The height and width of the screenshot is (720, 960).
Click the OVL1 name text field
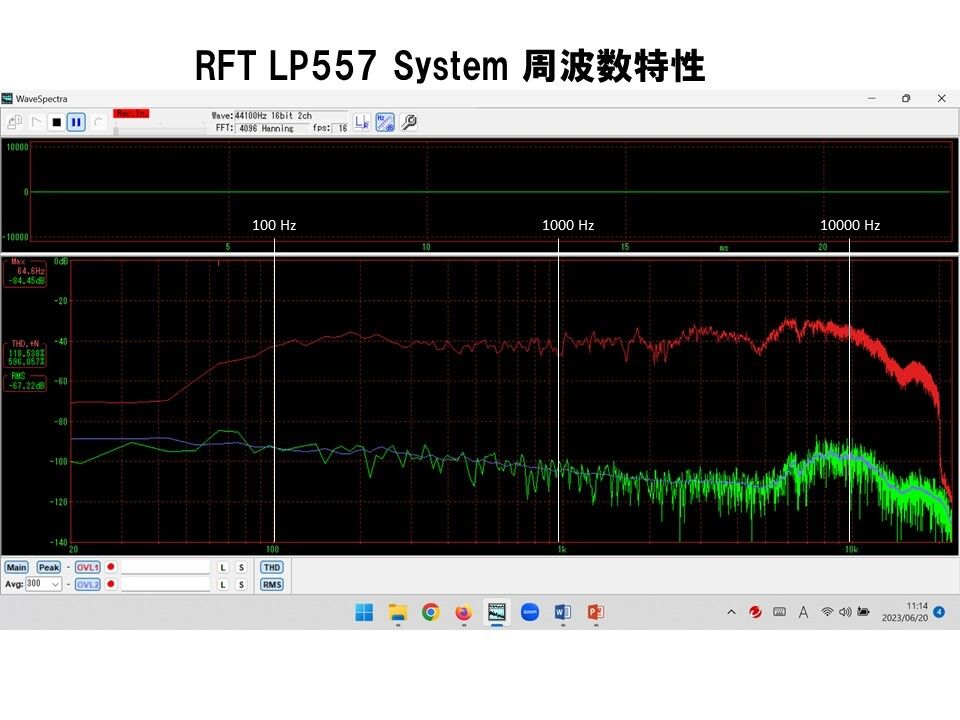[165, 568]
